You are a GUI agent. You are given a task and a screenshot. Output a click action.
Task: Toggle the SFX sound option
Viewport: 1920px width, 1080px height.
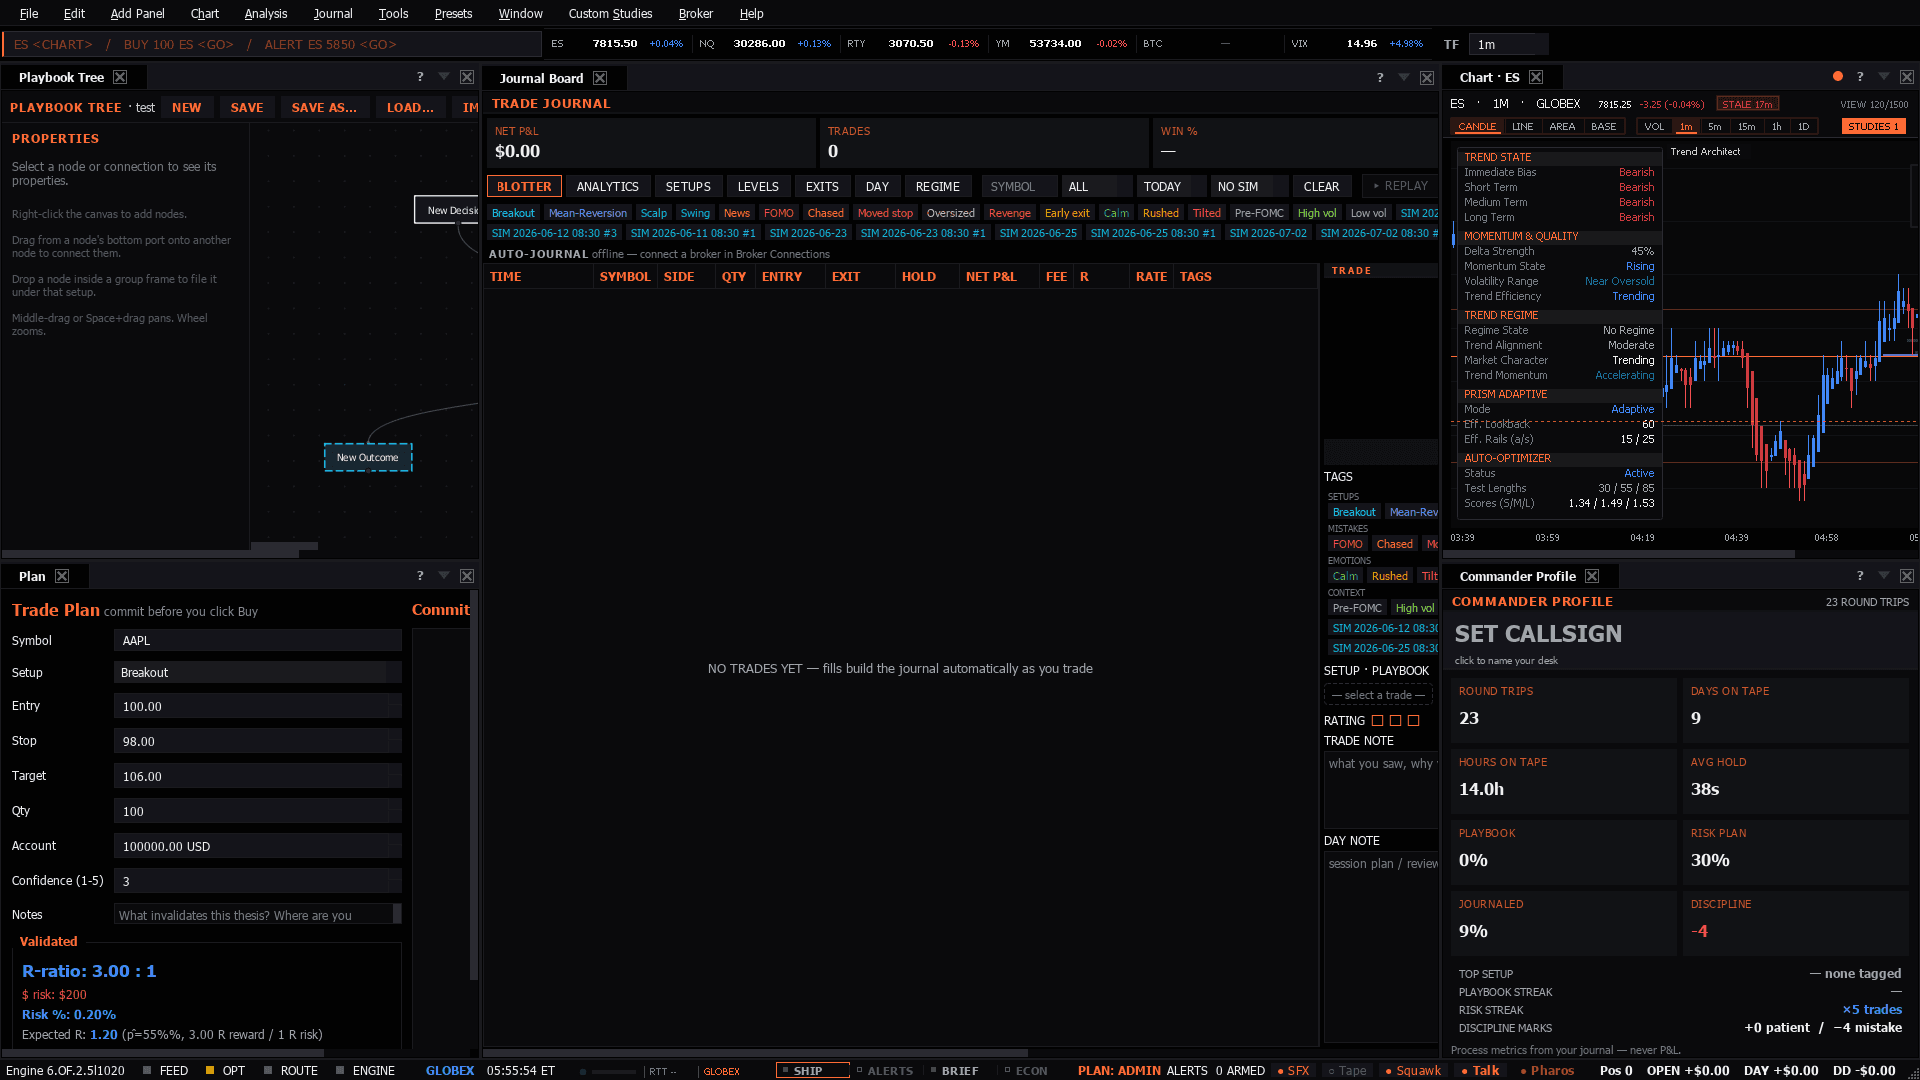pyautogui.click(x=1293, y=1070)
